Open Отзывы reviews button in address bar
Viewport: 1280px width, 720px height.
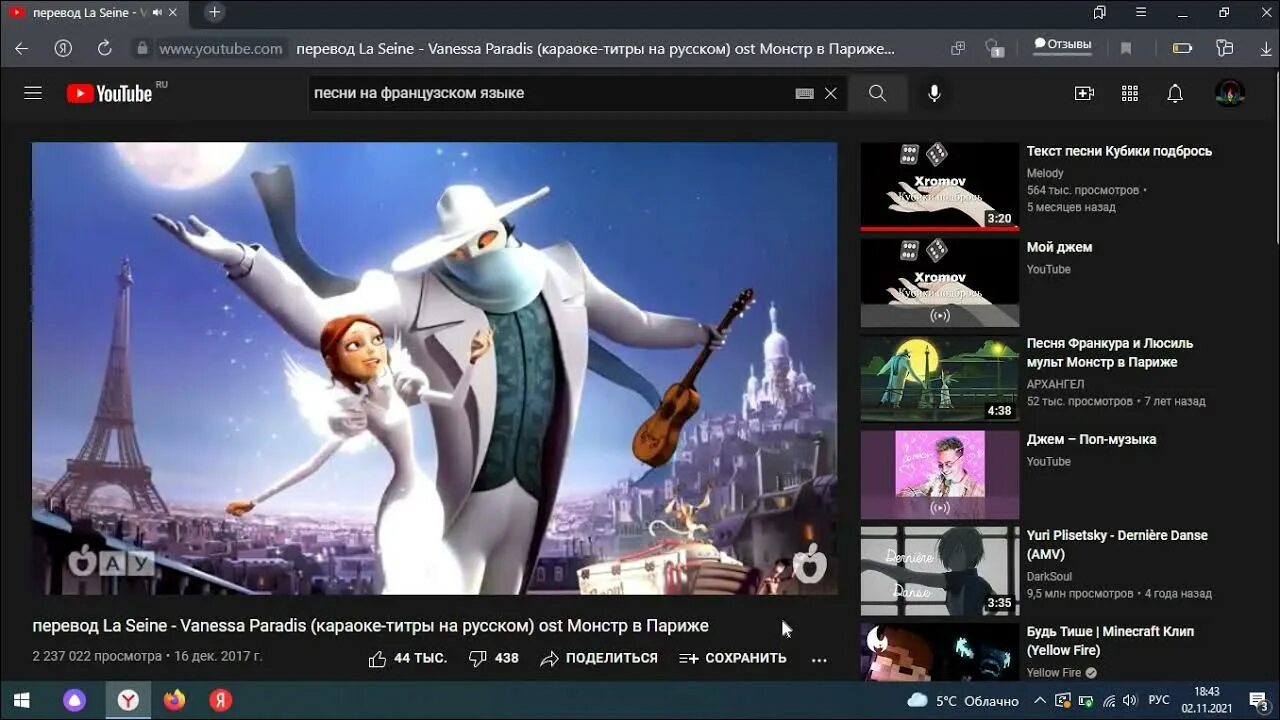(x=1062, y=45)
